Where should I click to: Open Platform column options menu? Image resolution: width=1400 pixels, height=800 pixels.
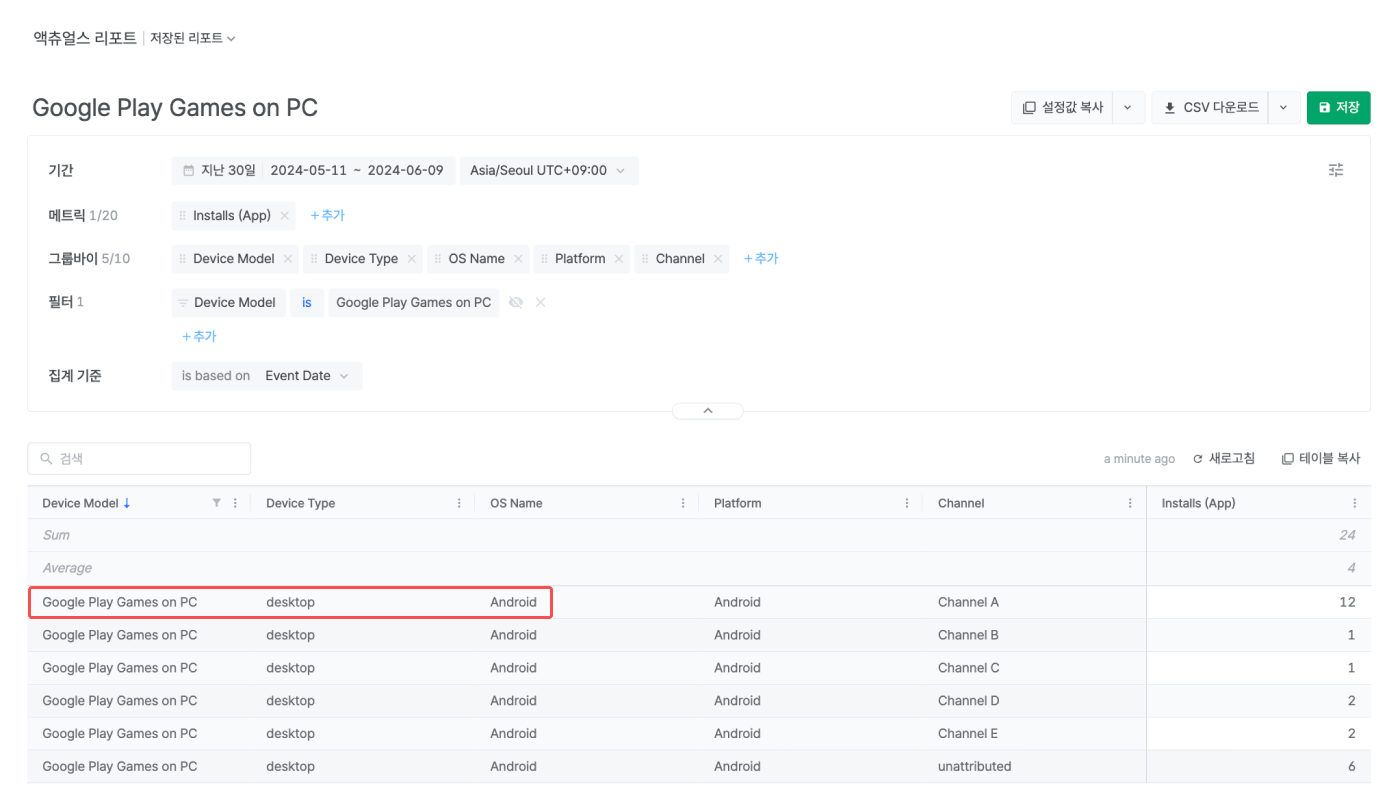(x=907, y=503)
